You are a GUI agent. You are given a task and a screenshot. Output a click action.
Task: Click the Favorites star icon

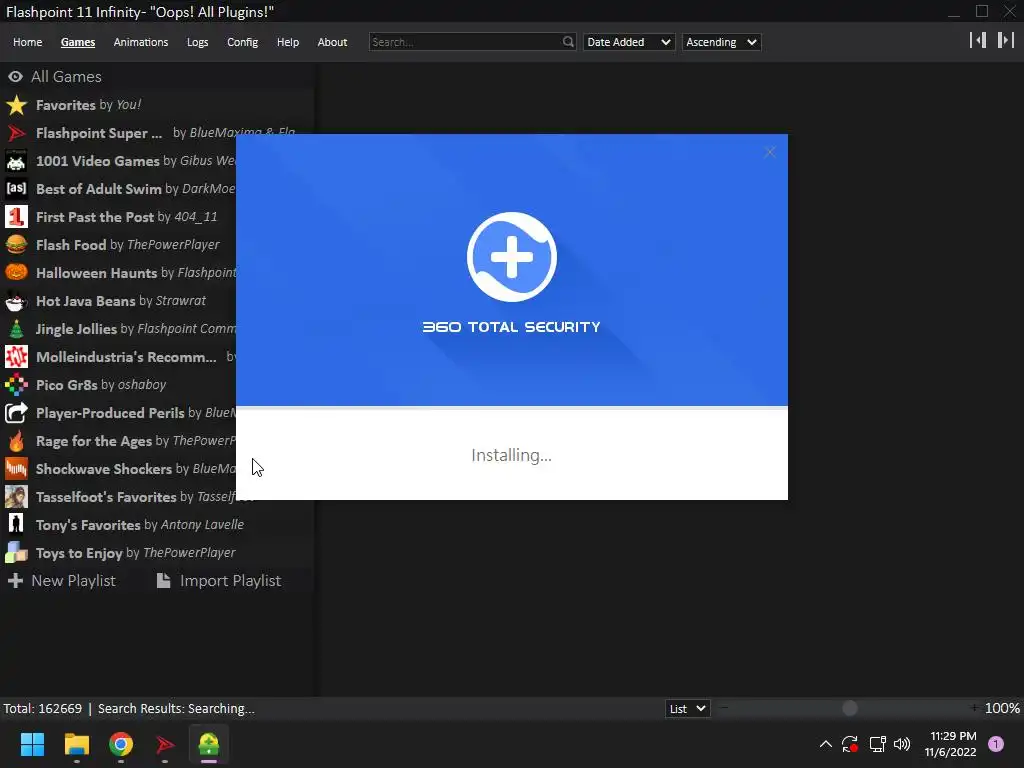(16, 105)
